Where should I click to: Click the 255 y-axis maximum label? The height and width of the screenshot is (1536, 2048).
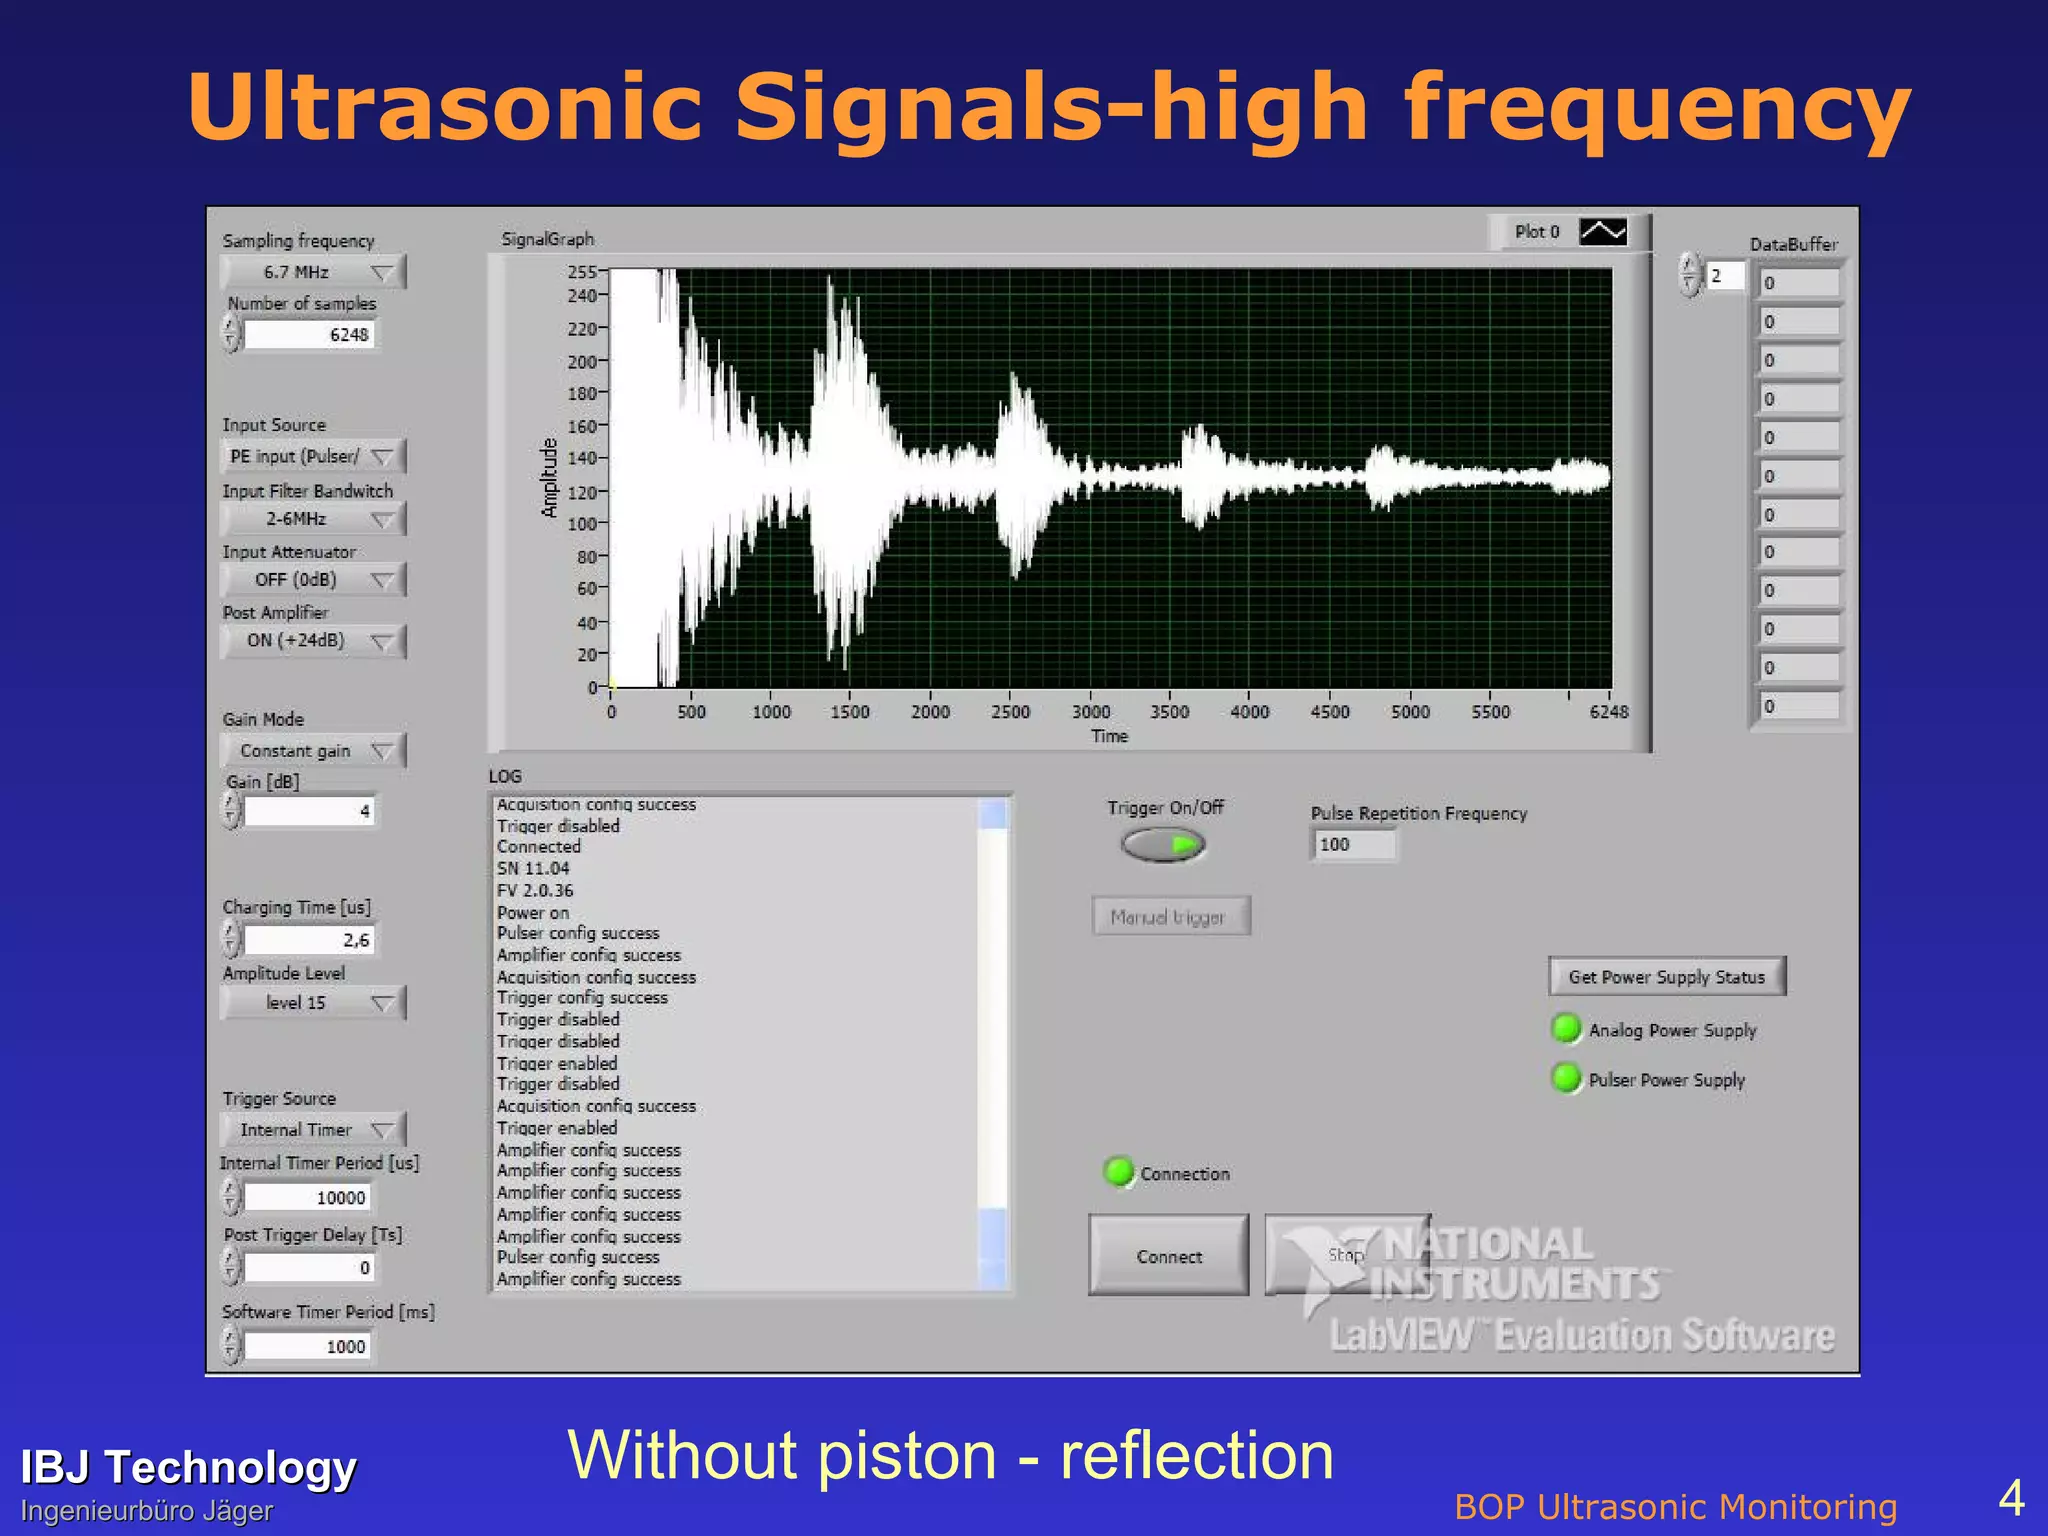click(581, 272)
